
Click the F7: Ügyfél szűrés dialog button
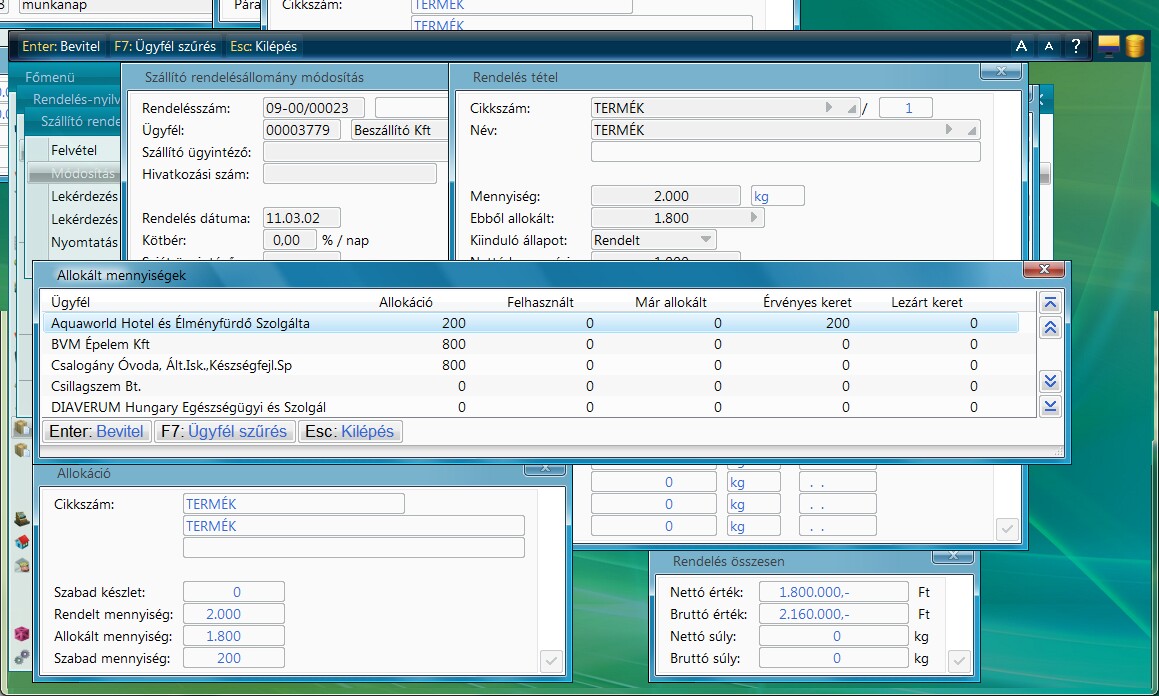pyautogui.click(x=225, y=432)
